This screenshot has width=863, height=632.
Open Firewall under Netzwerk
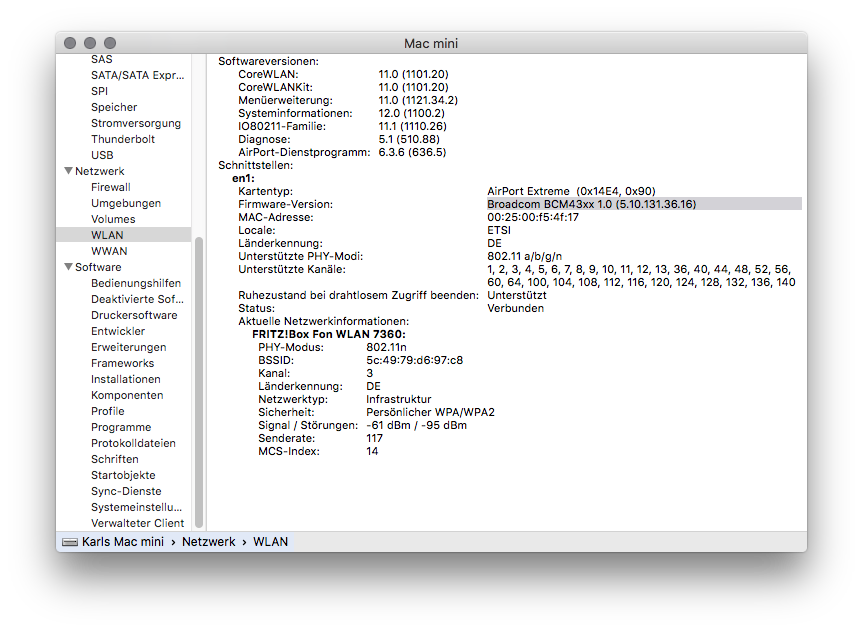pyautogui.click(x=111, y=187)
